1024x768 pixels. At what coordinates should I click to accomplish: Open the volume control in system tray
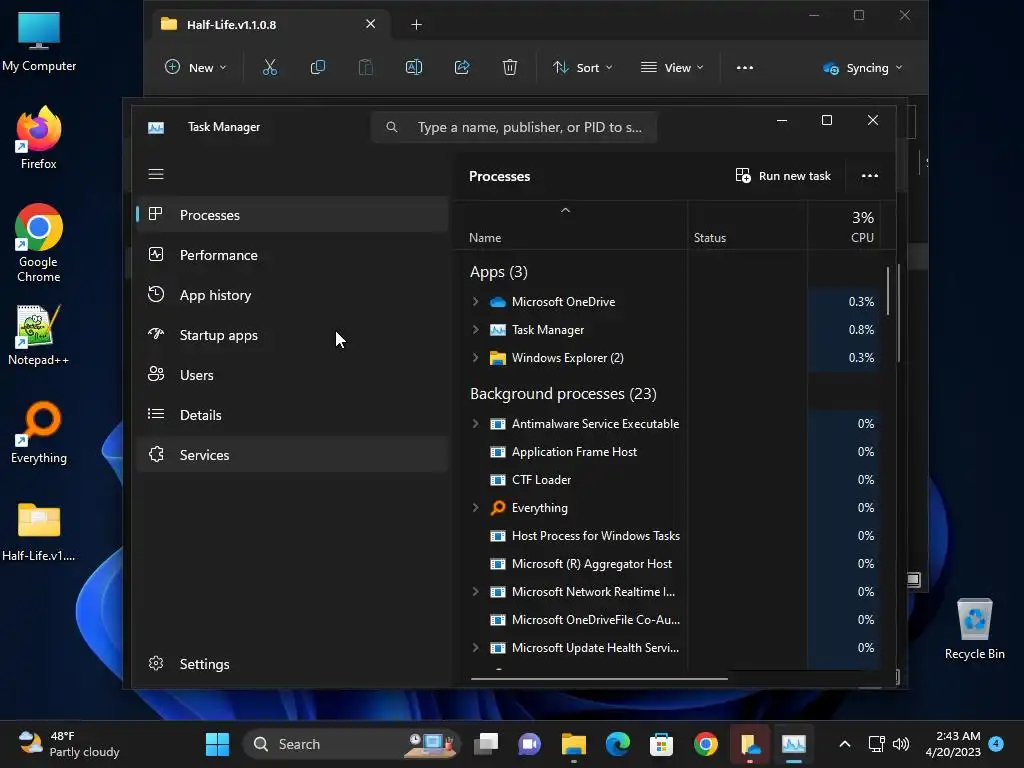pos(901,744)
